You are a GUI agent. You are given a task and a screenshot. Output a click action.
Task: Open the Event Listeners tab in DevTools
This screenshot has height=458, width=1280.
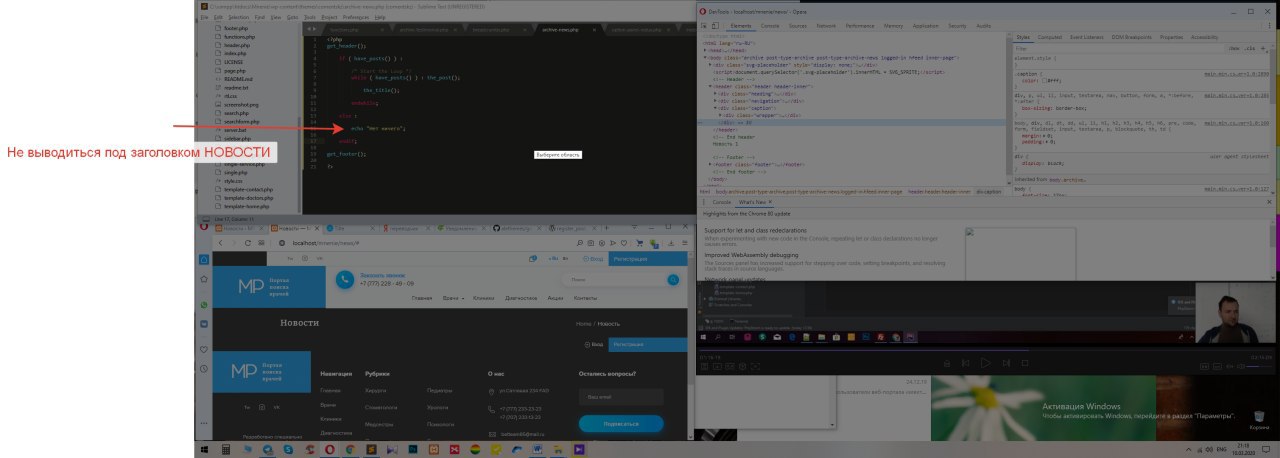click(x=1086, y=37)
